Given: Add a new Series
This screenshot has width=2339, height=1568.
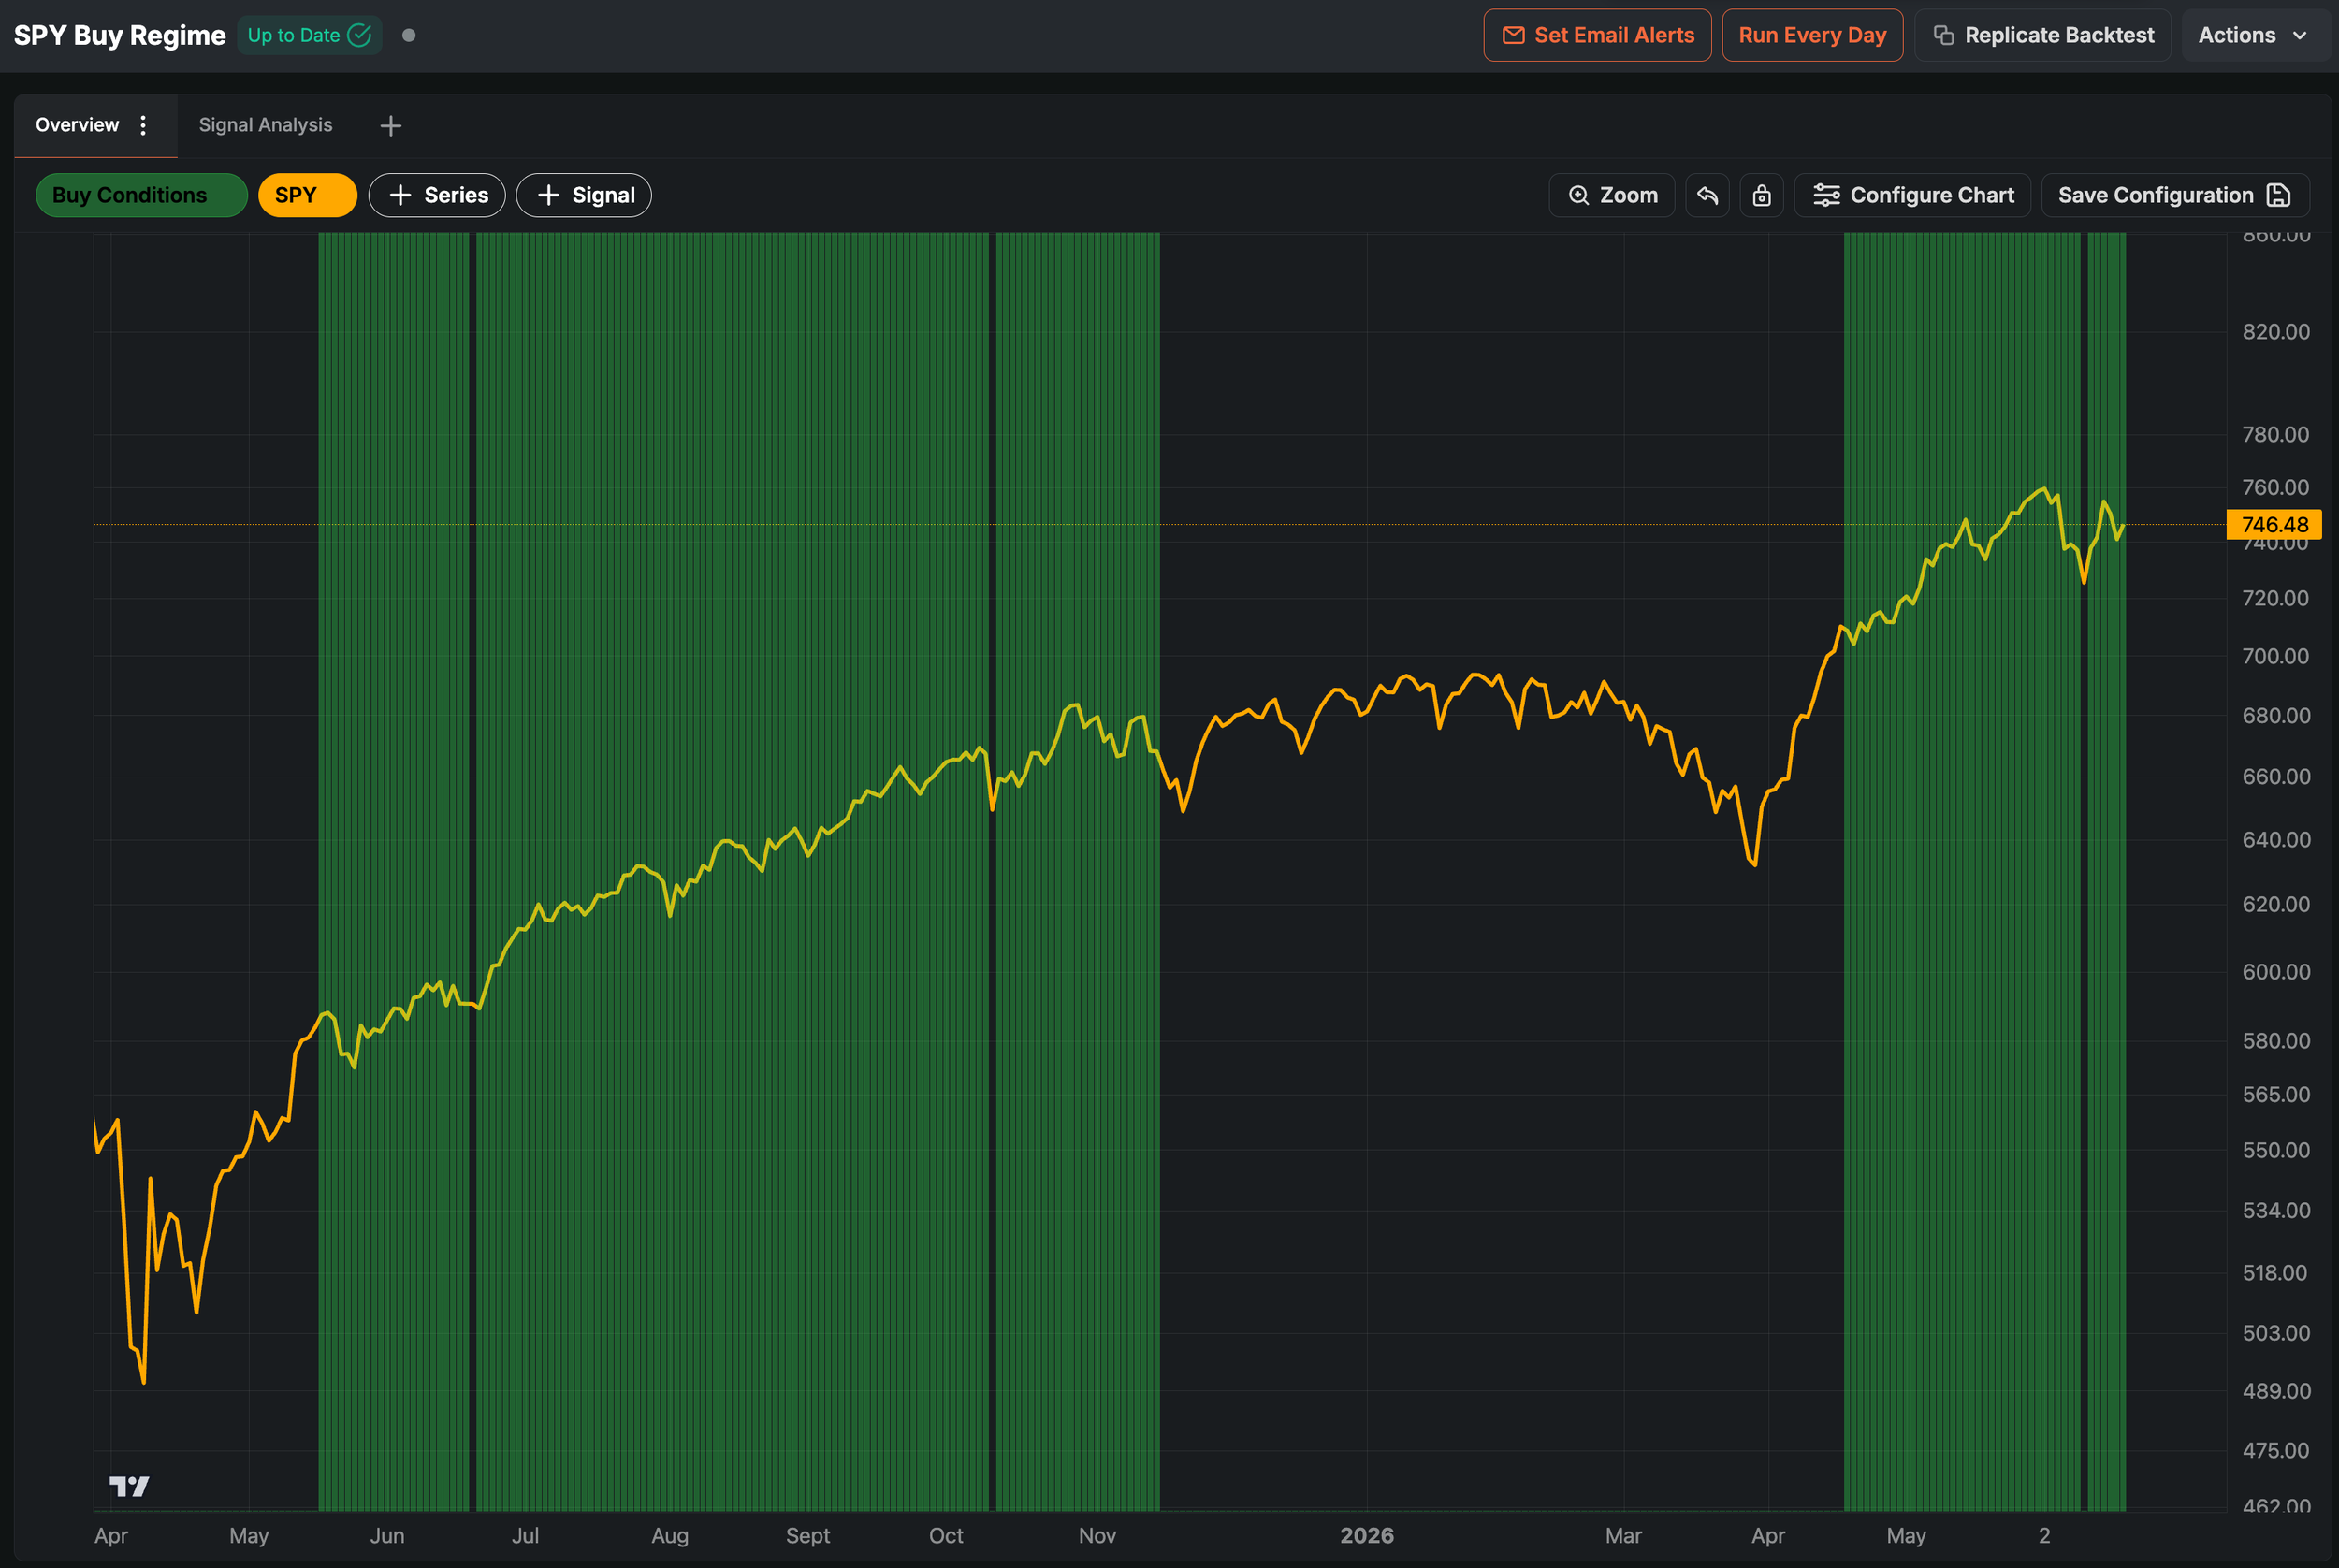Looking at the screenshot, I should pyautogui.click(x=437, y=195).
